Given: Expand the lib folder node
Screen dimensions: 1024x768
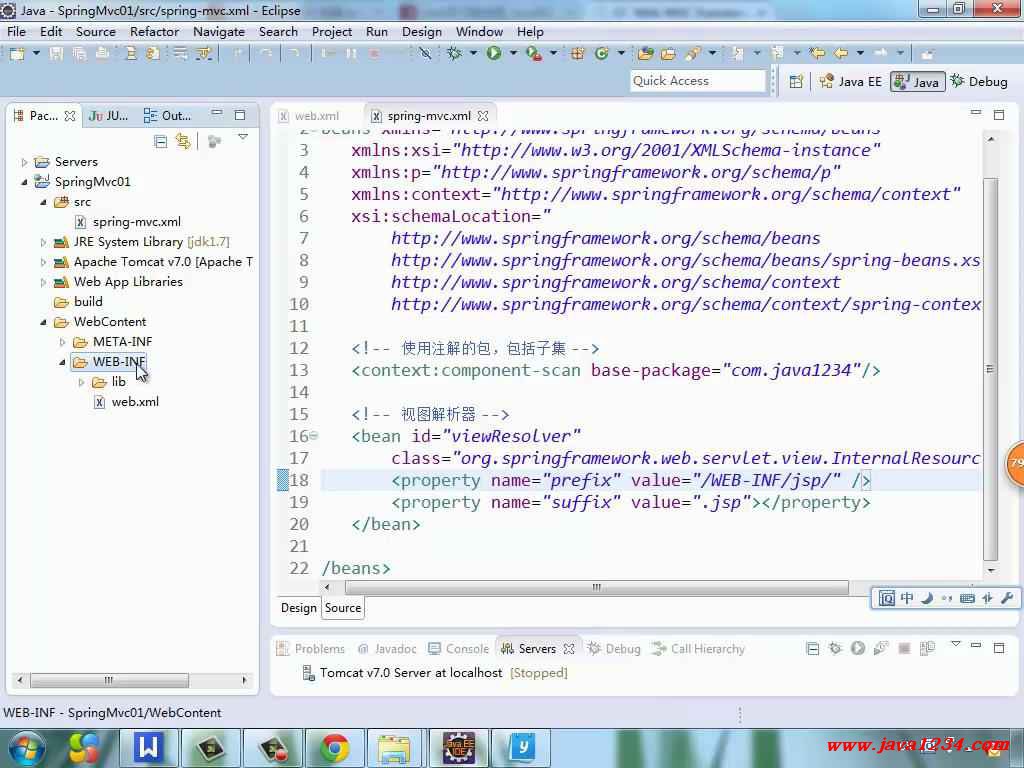Looking at the screenshot, I should (x=81, y=382).
